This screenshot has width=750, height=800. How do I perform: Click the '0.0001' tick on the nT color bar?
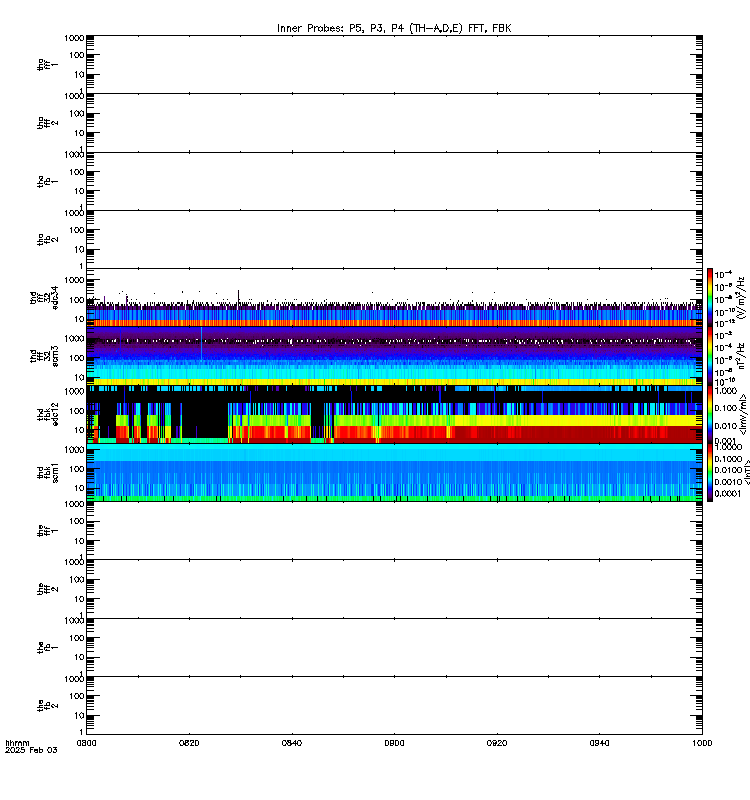(x=728, y=493)
